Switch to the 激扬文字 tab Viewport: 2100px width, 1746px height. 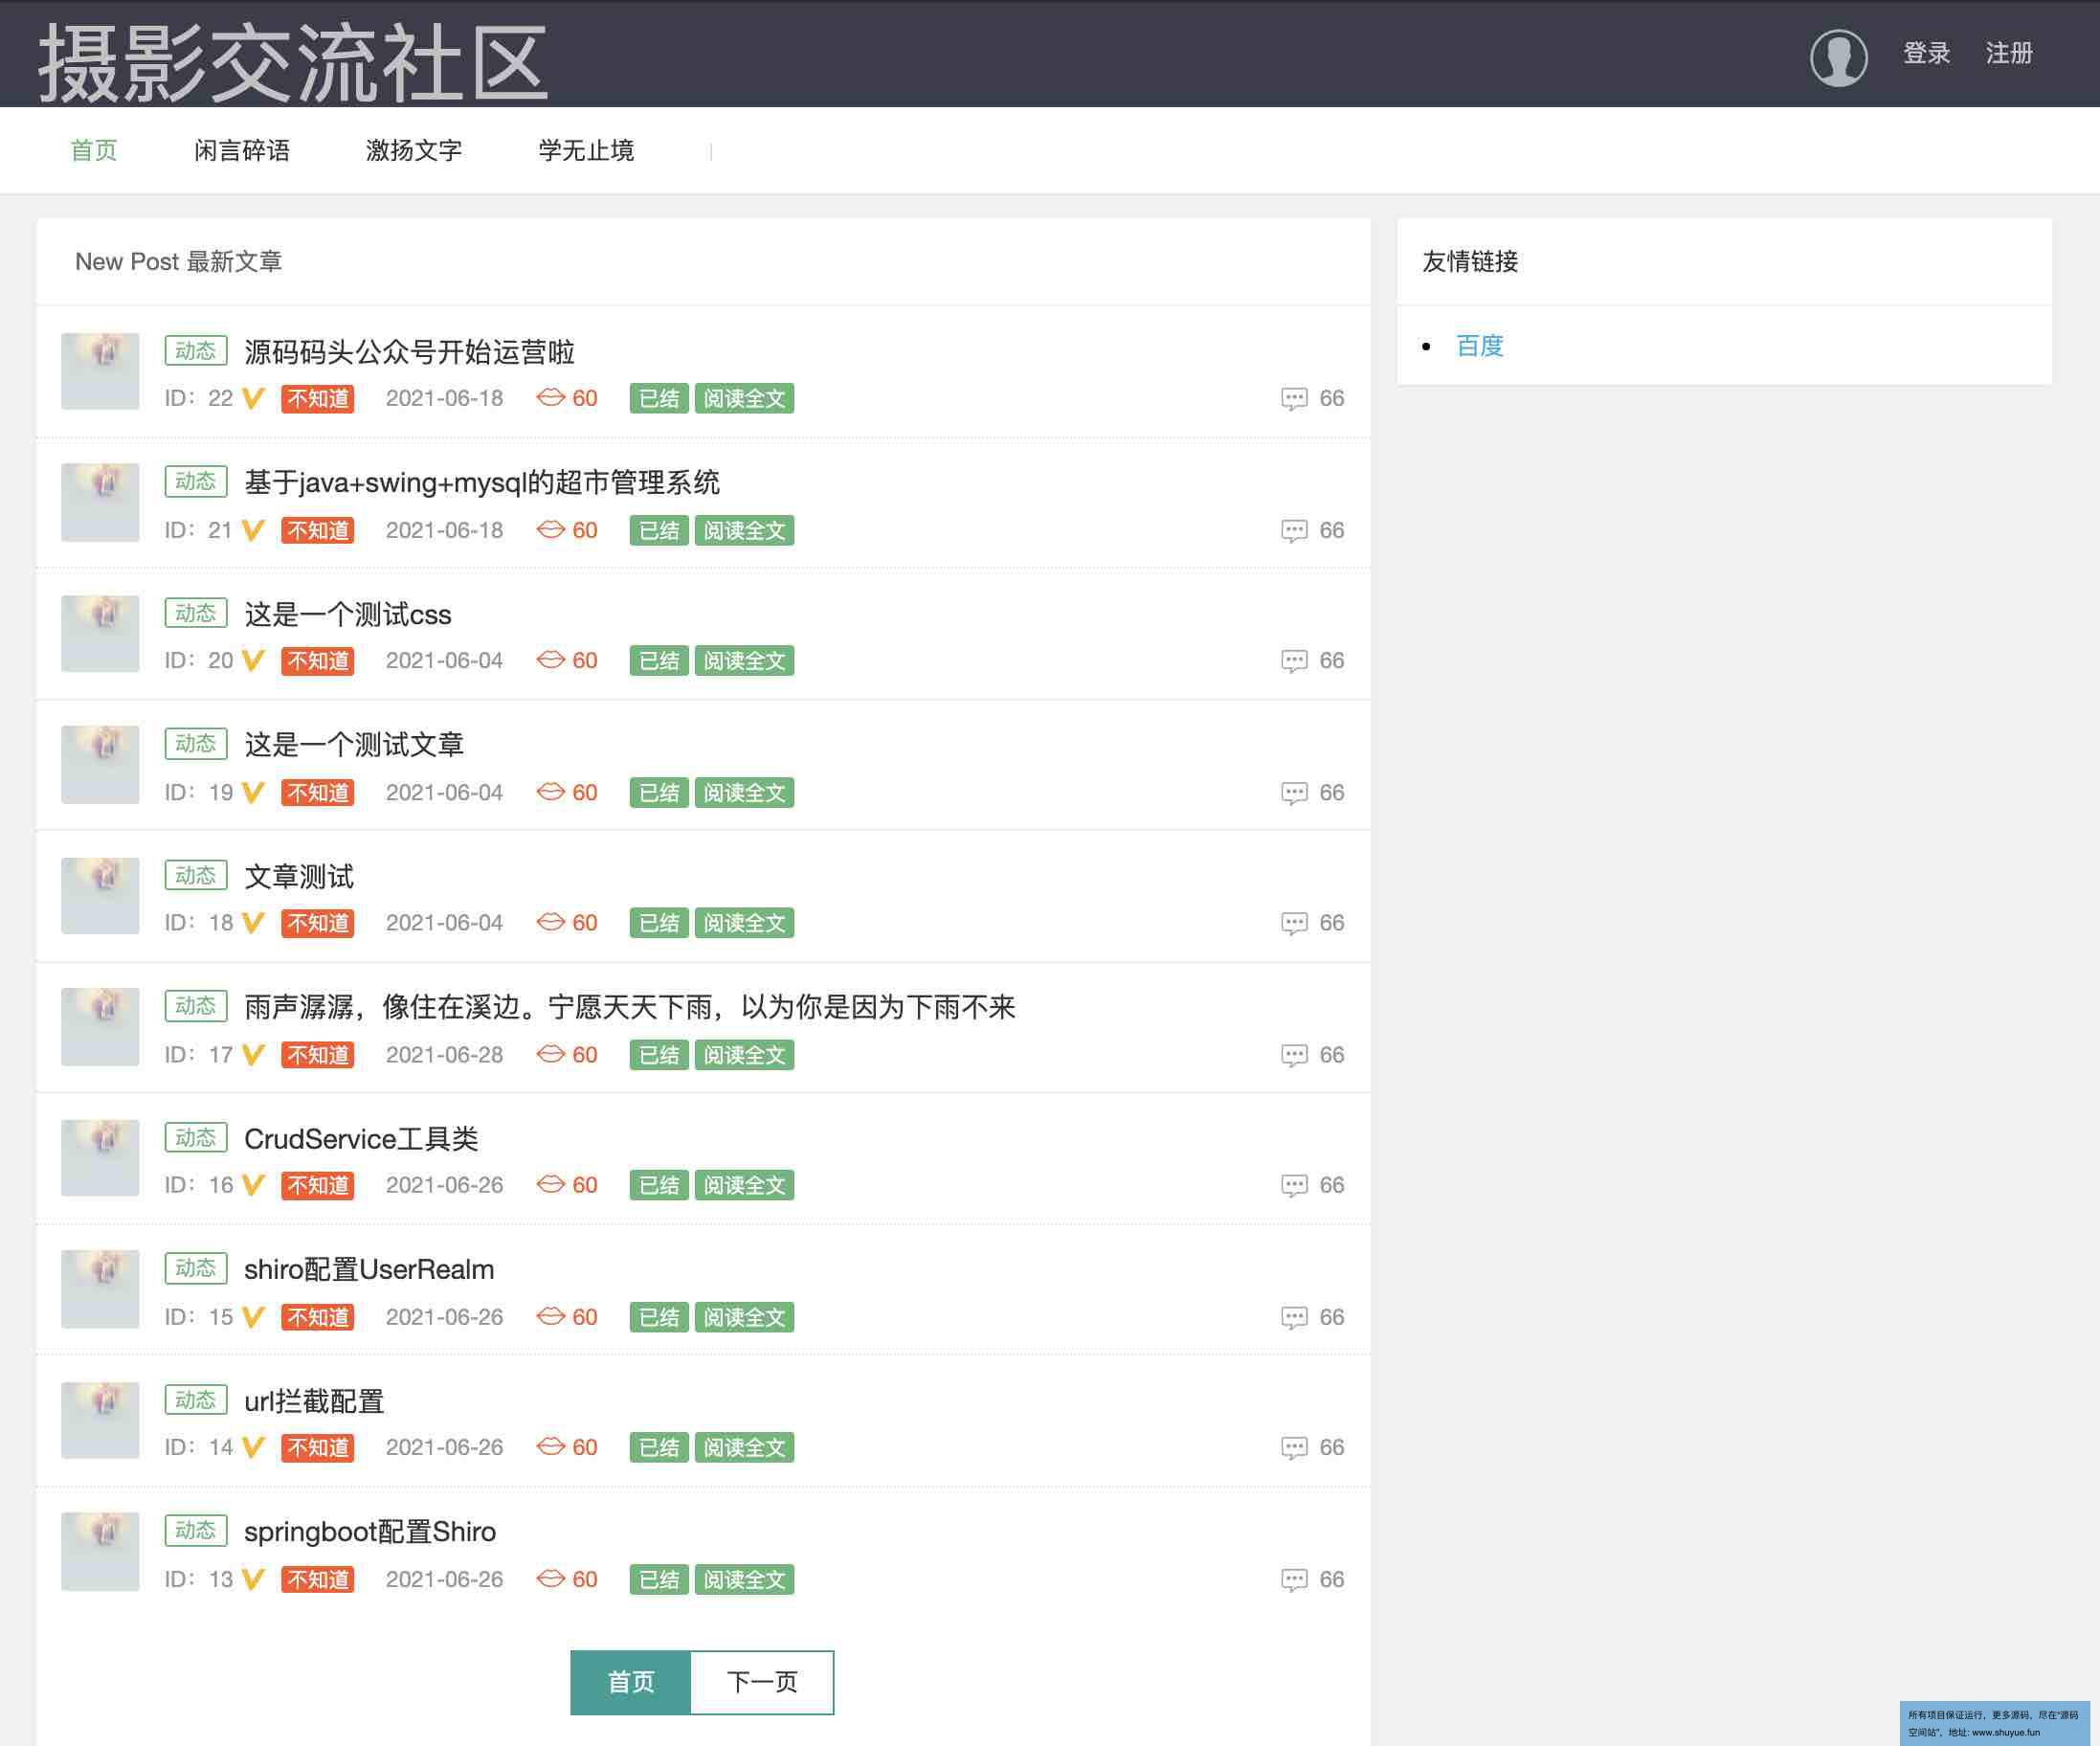coord(414,150)
